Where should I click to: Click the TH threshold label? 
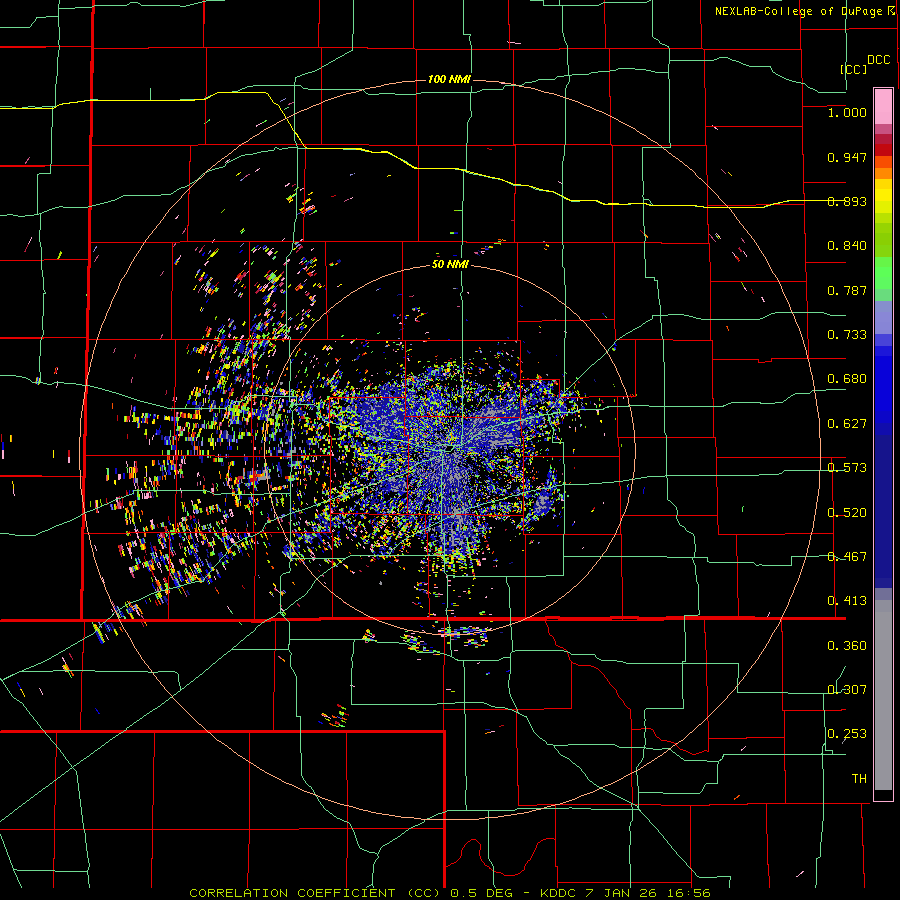pos(859,779)
